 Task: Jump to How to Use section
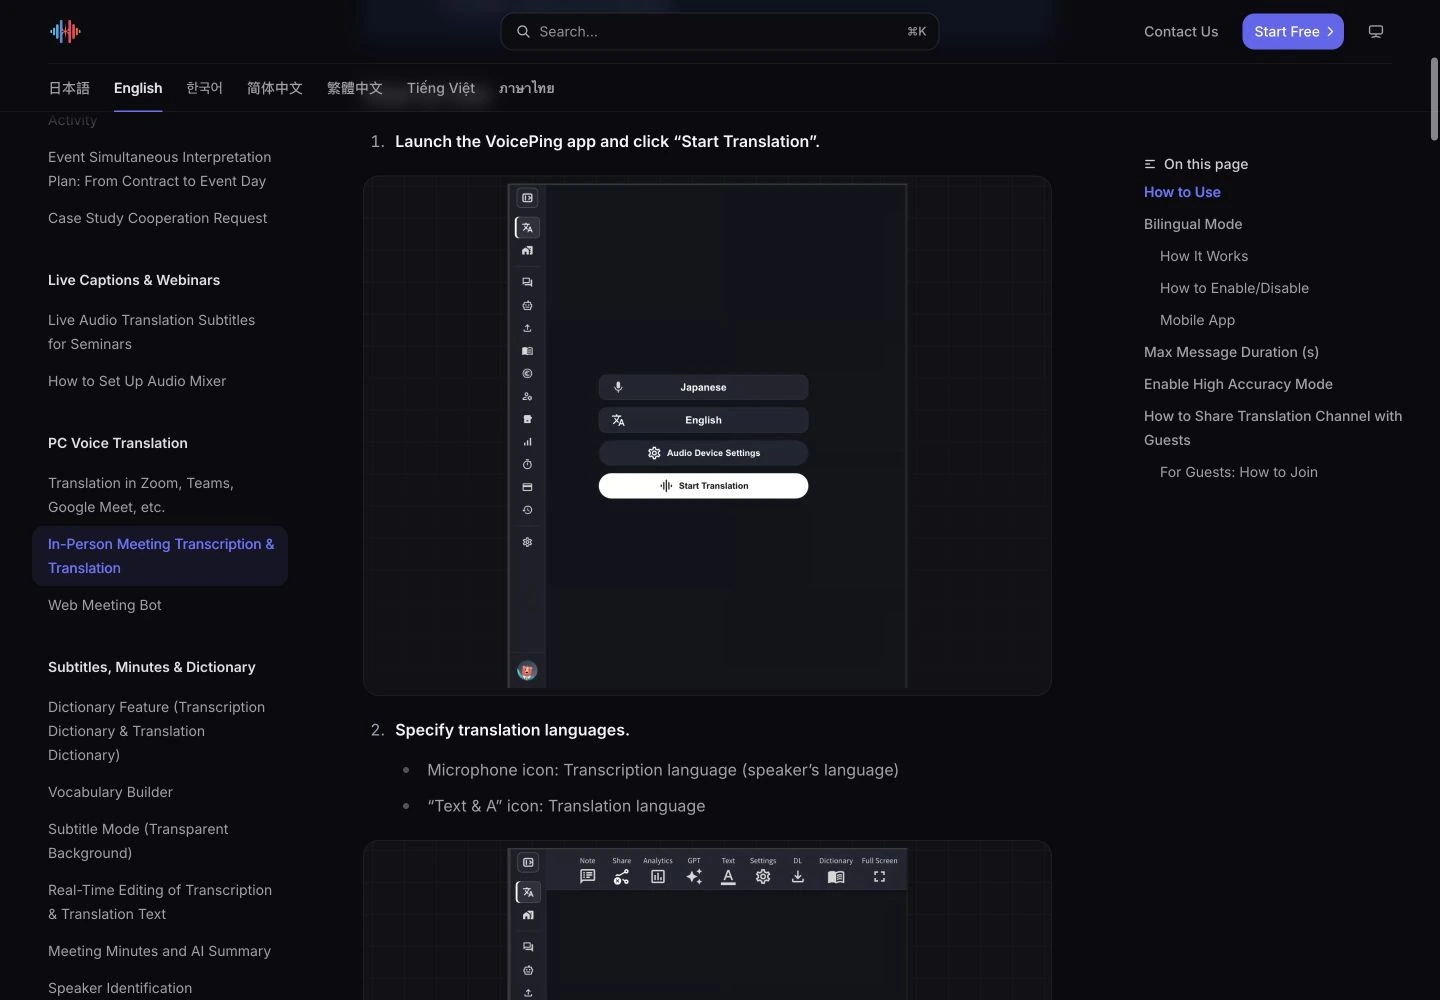point(1182,192)
